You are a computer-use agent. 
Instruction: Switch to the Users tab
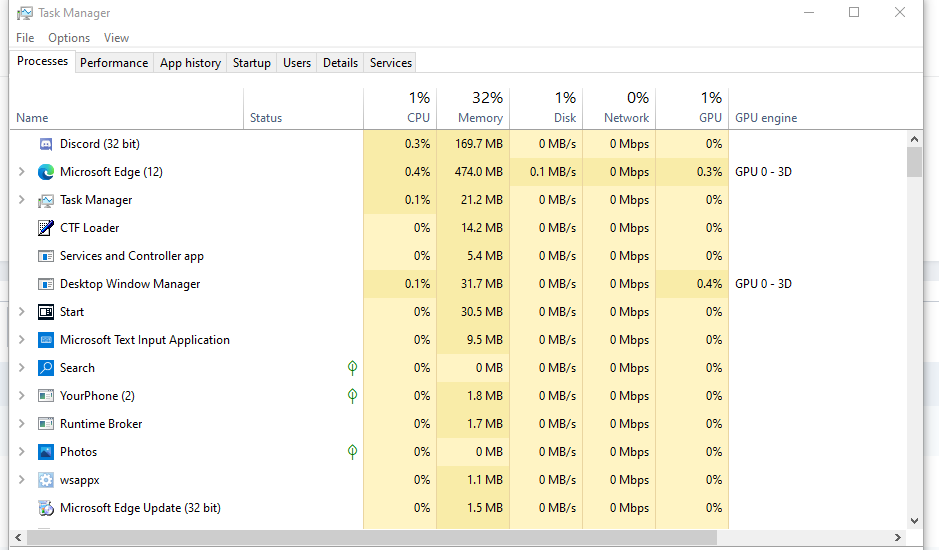[x=297, y=63]
